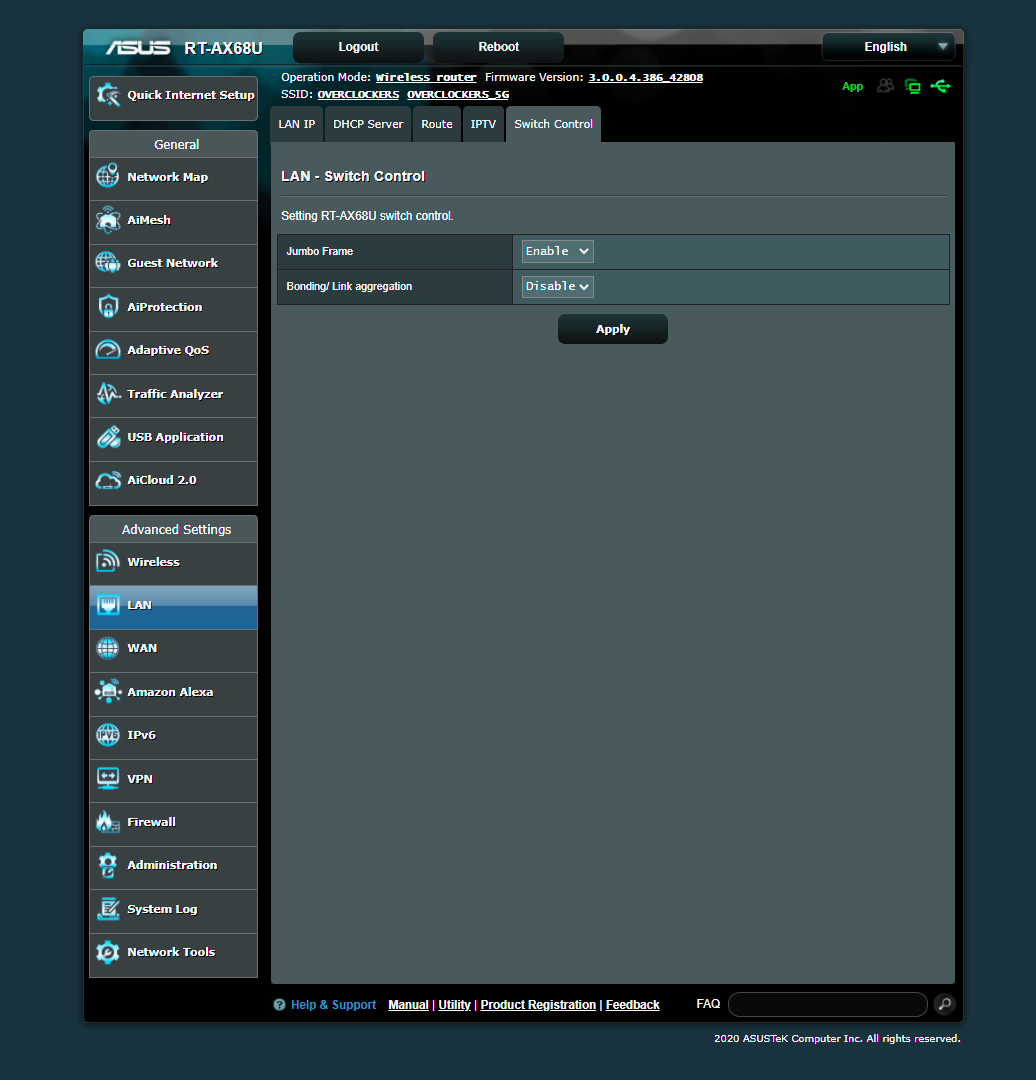Open Firewall menu label

tap(152, 822)
